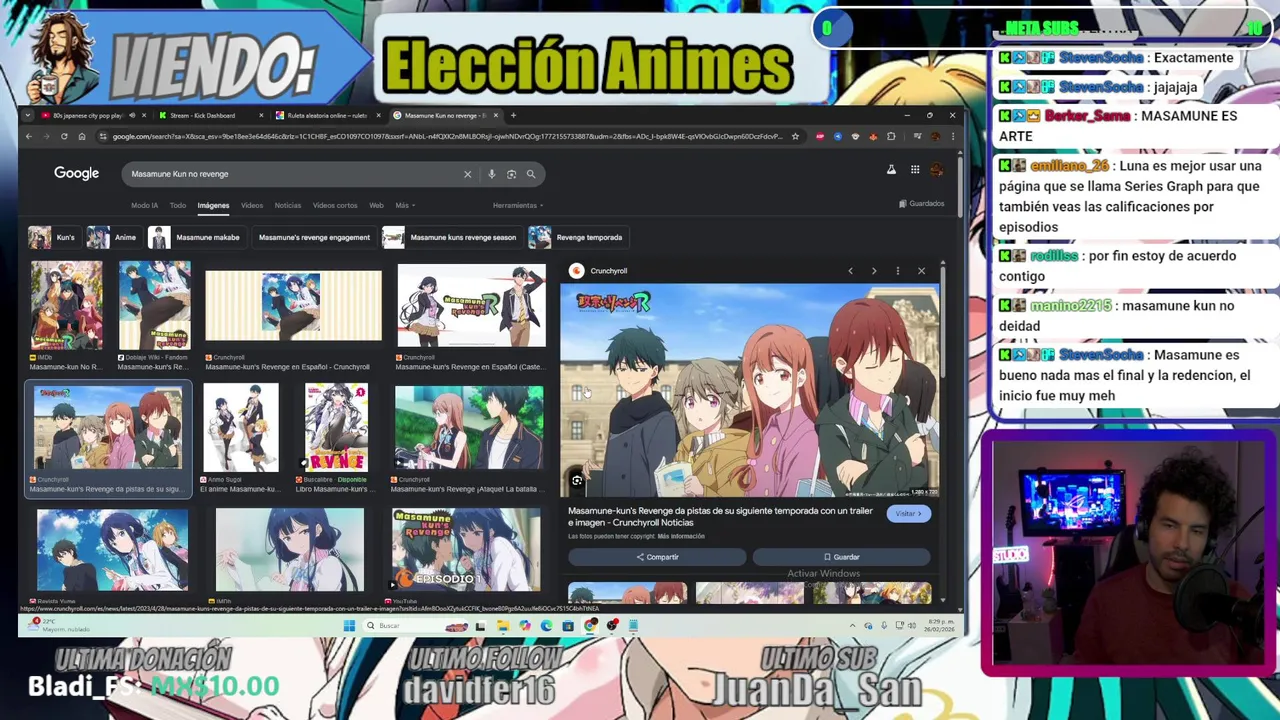This screenshot has width=1280, height=720.
Task: Select the Kun's filter chip
Action: tap(53, 238)
